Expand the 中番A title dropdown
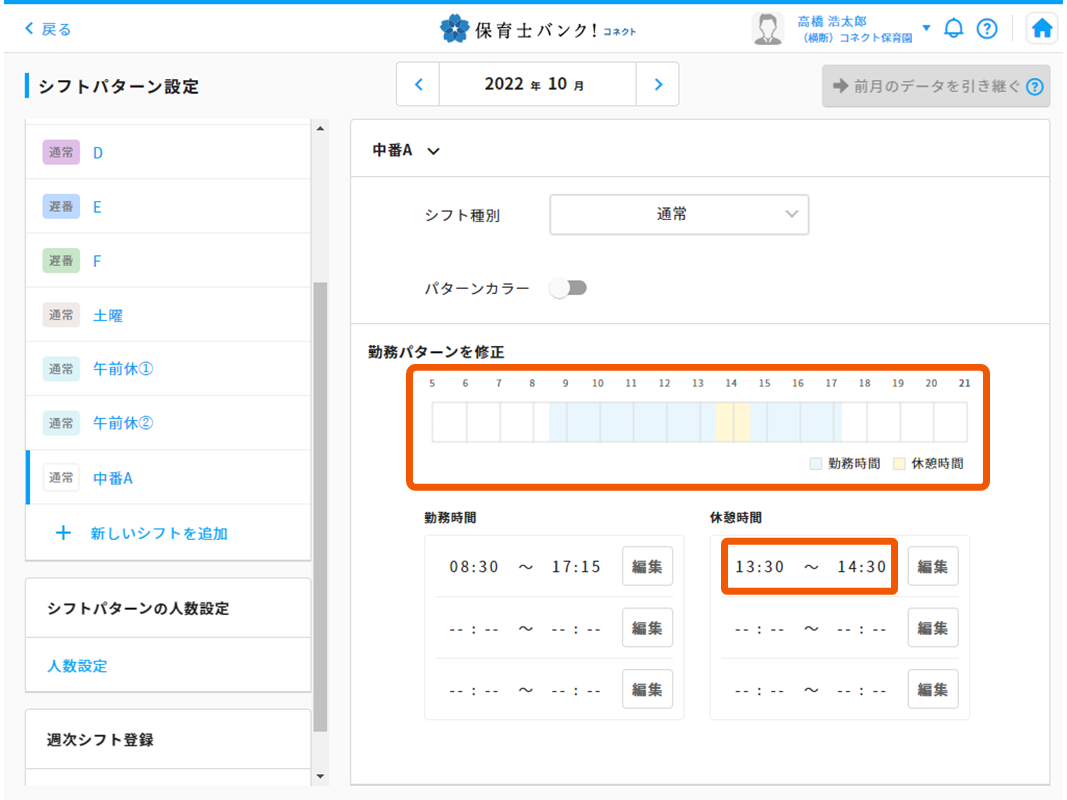The image size is (1067, 800). pos(433,151)
